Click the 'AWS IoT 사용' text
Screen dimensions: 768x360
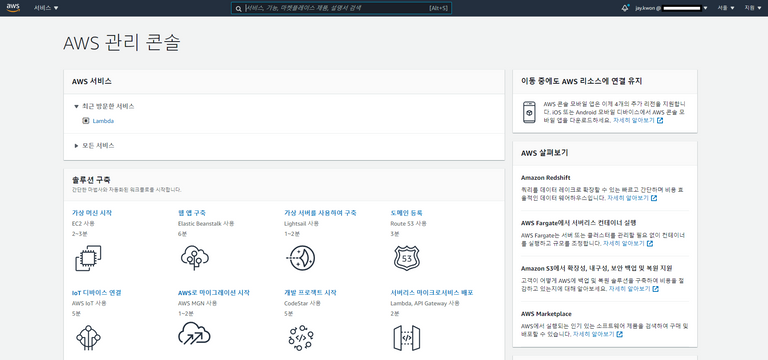pos(89,303)
